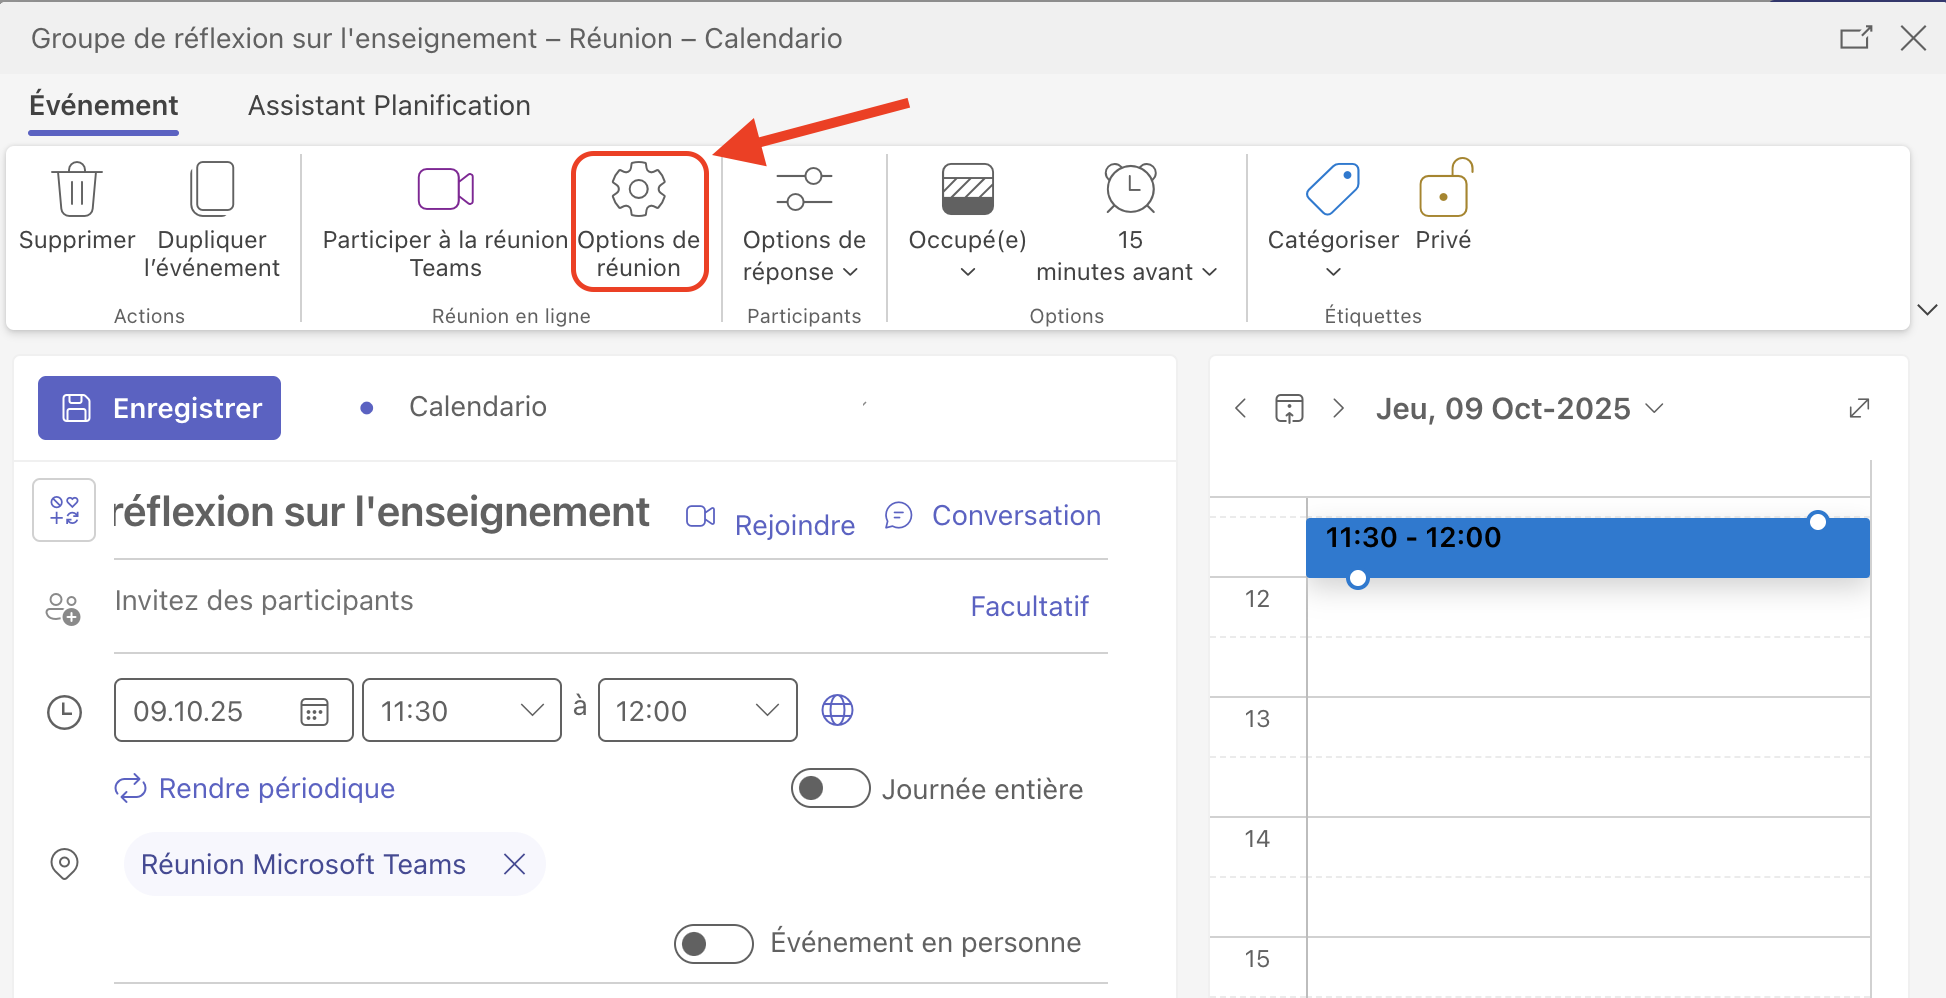This screenshot has width=1946, height=998.
Task: Open the time zone globe icon
Action: 837,710
